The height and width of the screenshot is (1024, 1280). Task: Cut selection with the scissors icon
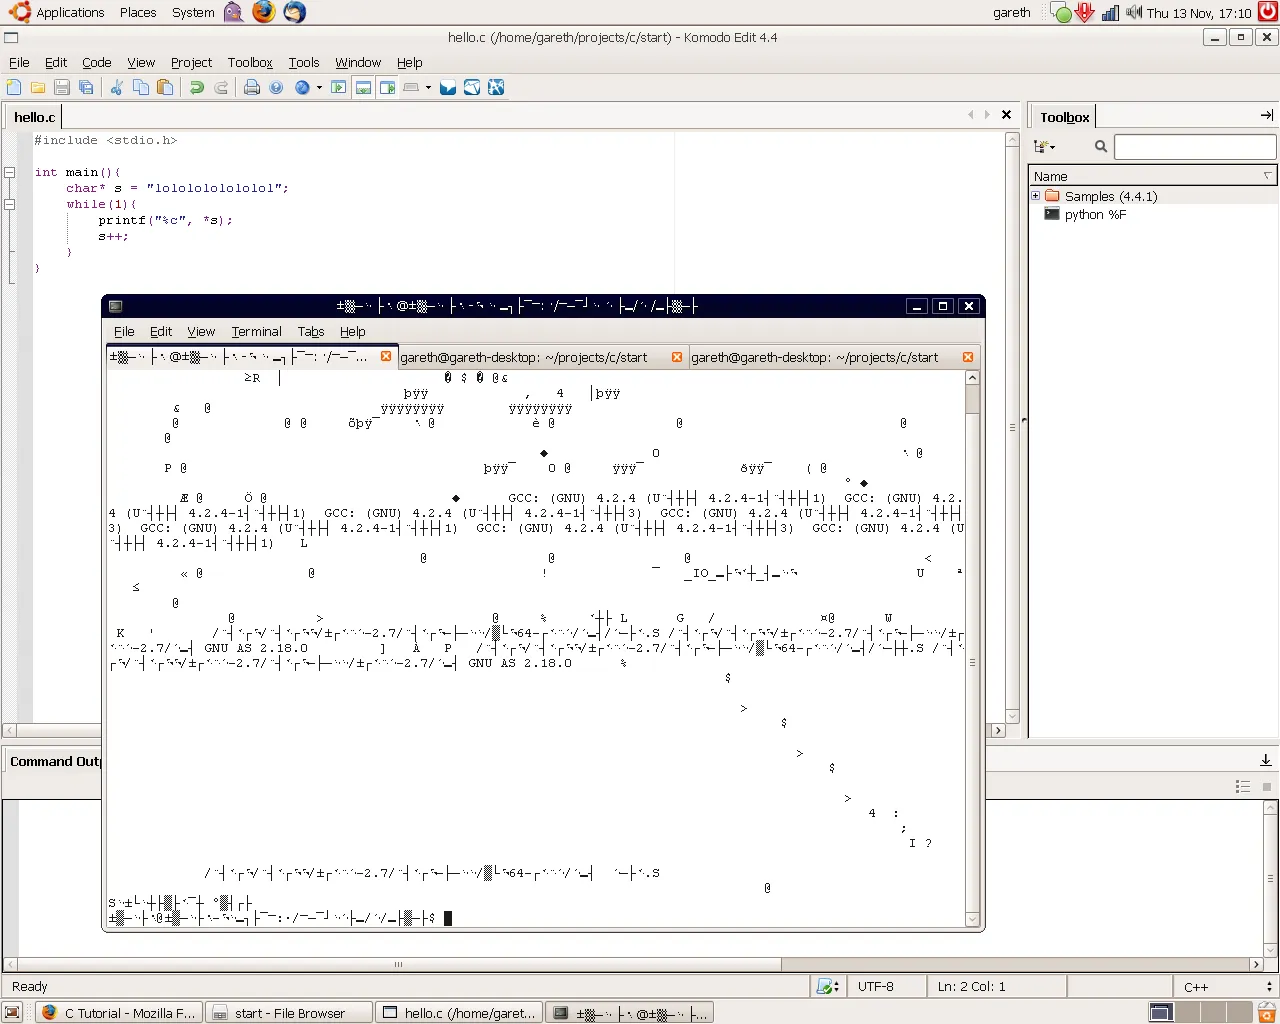(117, 88)
